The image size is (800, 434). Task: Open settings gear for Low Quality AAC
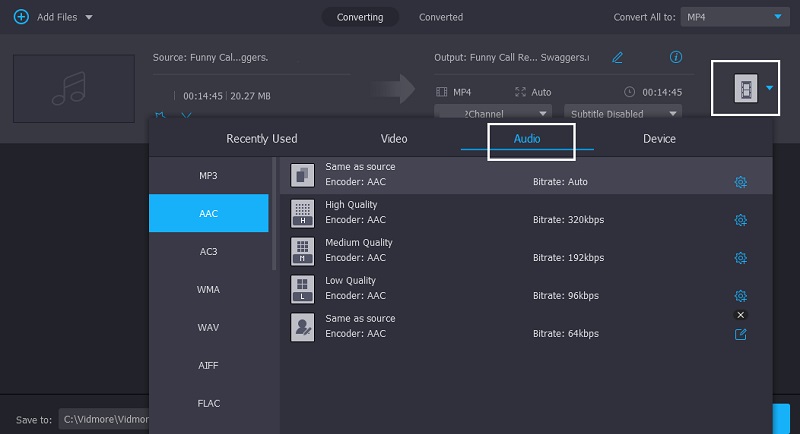click(x=740, y=296)
